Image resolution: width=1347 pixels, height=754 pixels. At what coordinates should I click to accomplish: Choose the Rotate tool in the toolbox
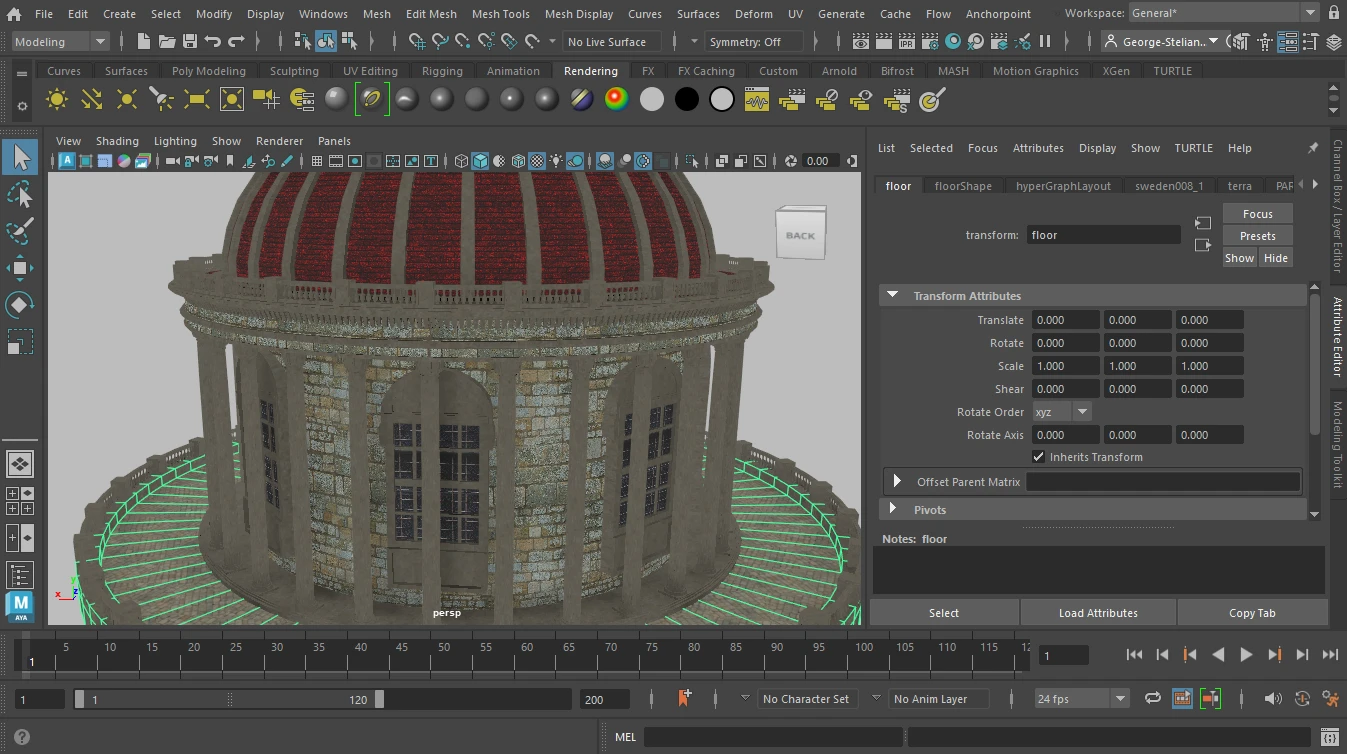(20, 304)
